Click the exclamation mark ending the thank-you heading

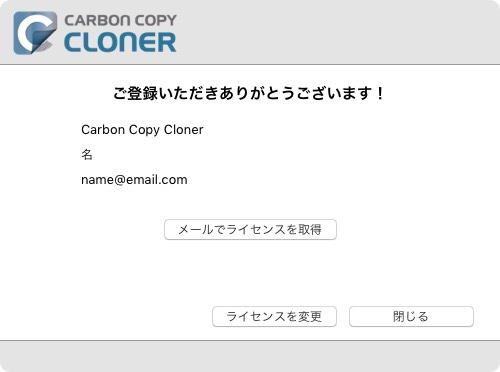click(x=380, y=93)
